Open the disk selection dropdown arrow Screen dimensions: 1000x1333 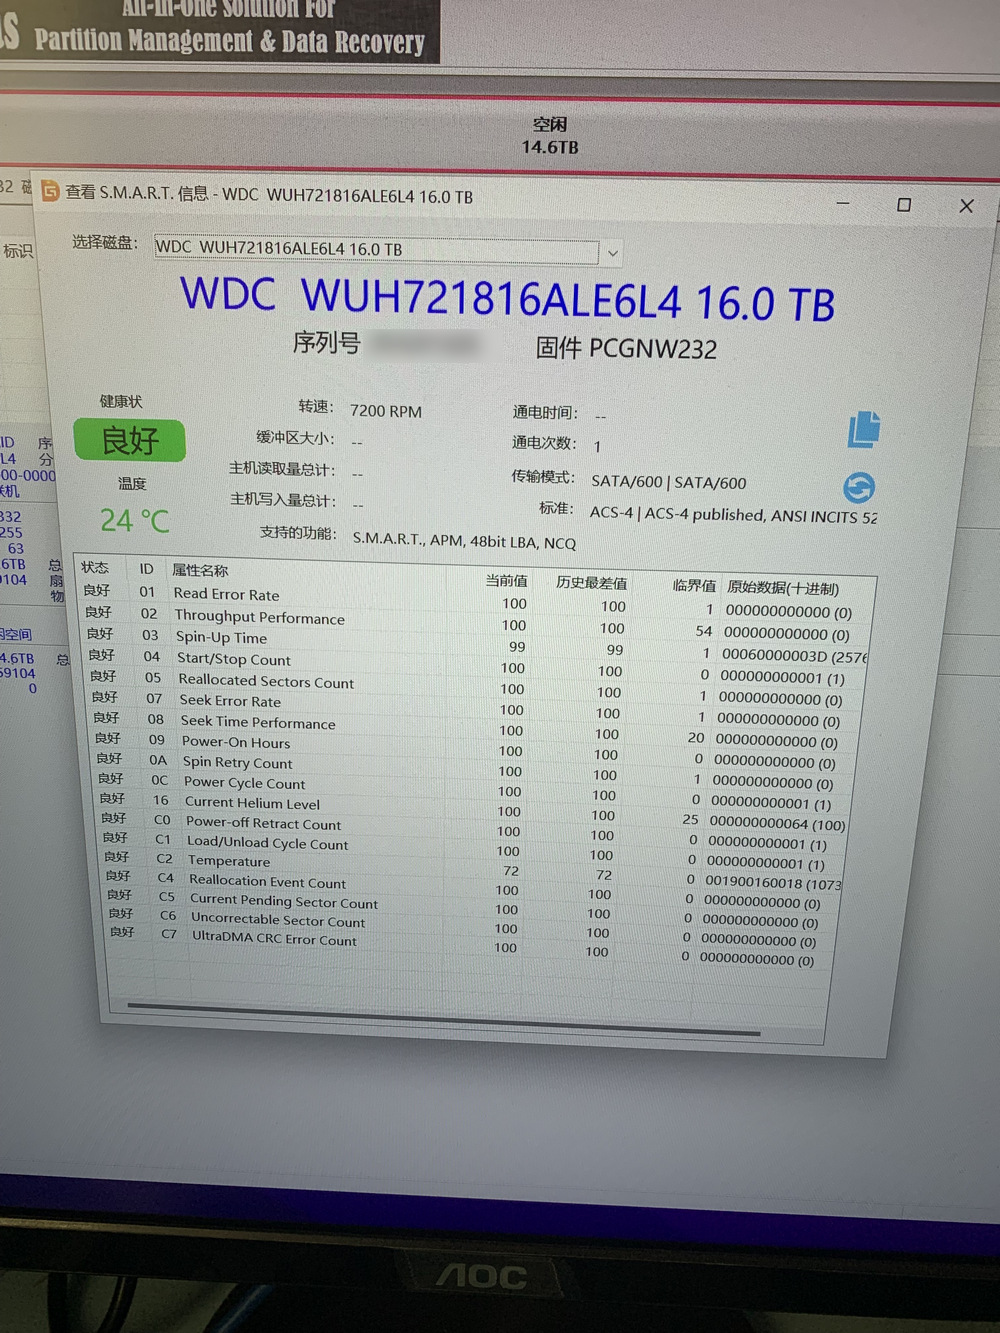pos(613,254)
